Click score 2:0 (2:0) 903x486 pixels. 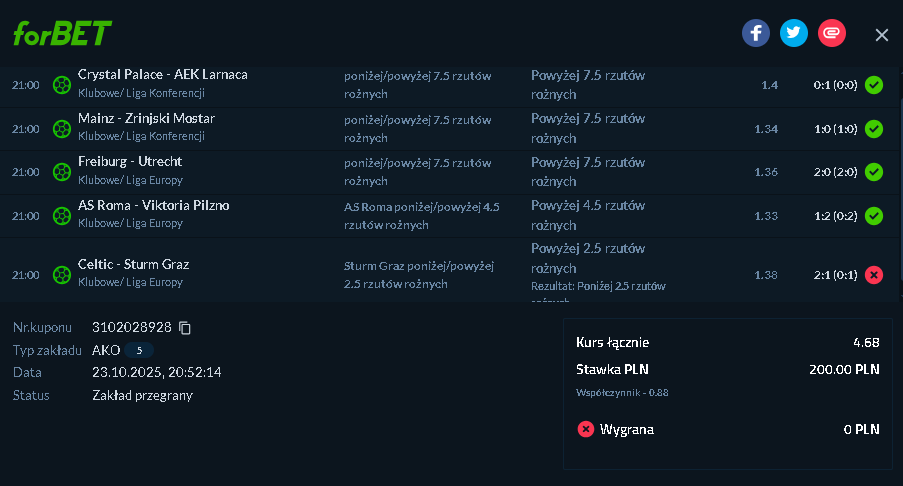point(835,172)
